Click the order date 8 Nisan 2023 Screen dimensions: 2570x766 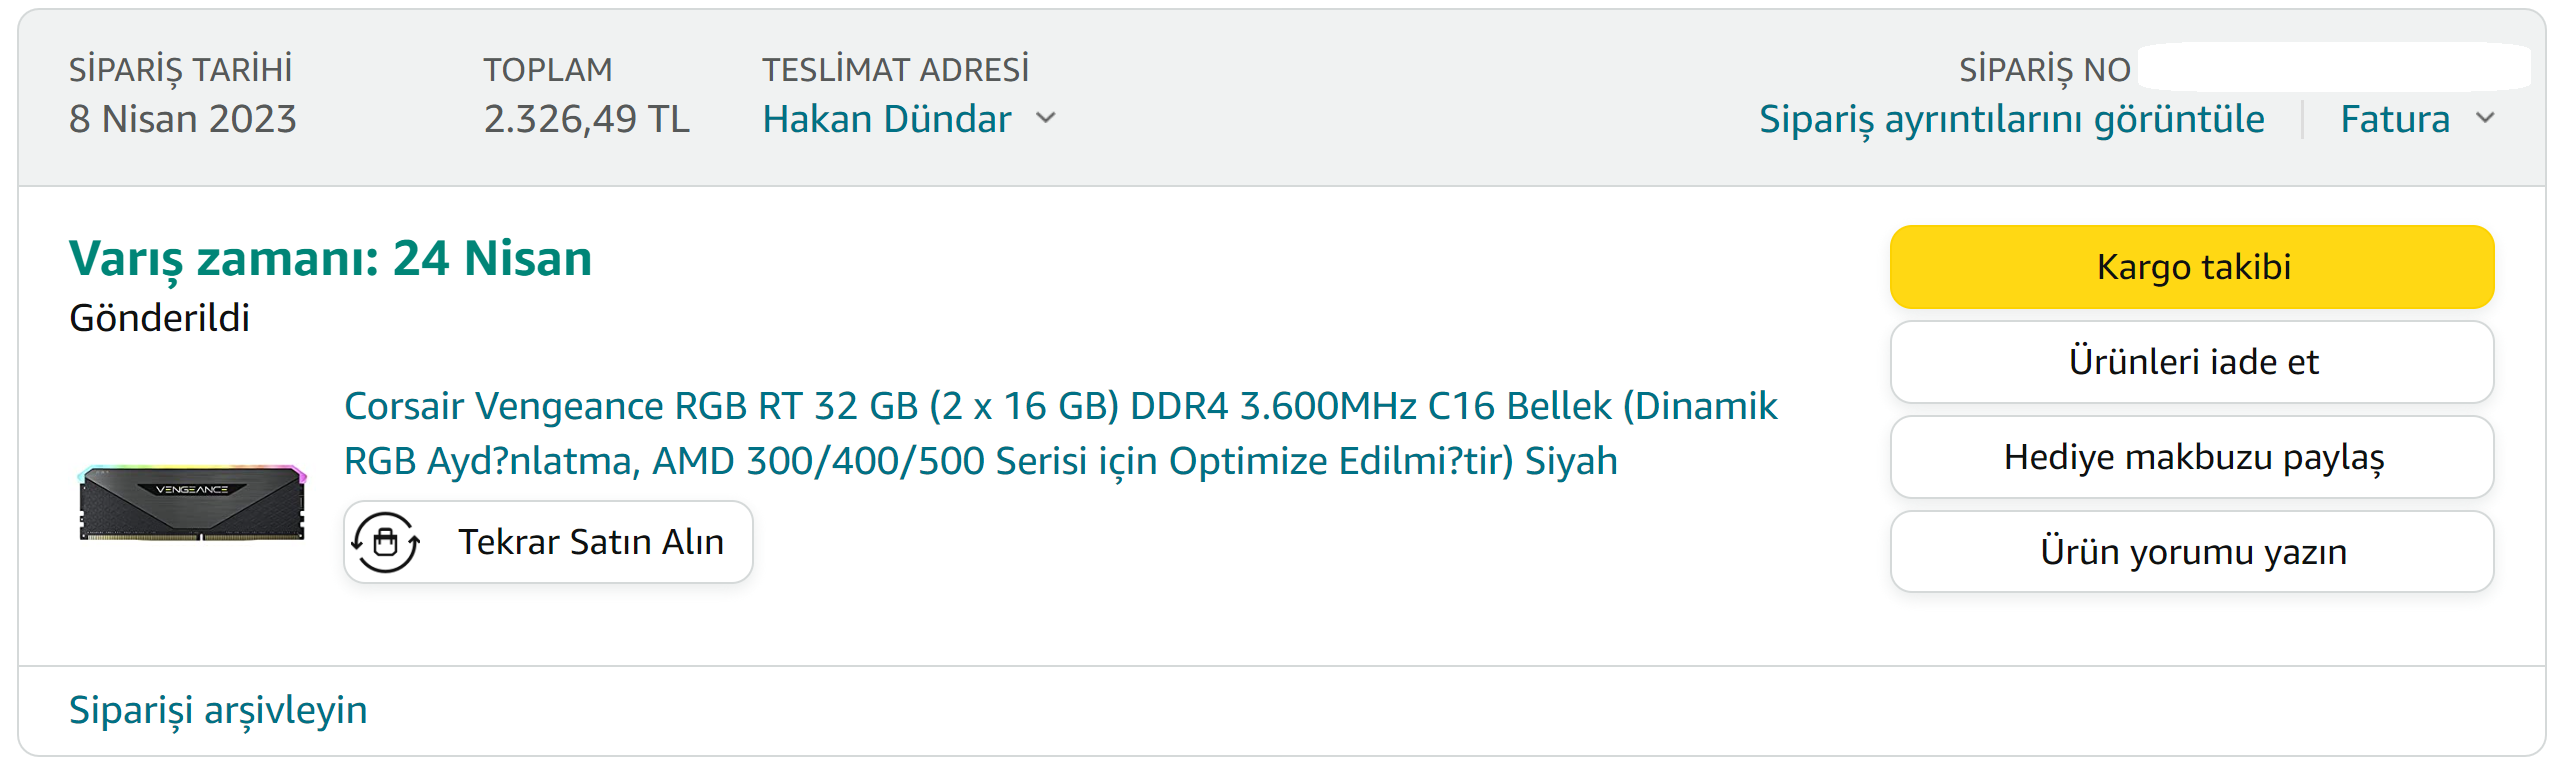pos(183,119)
